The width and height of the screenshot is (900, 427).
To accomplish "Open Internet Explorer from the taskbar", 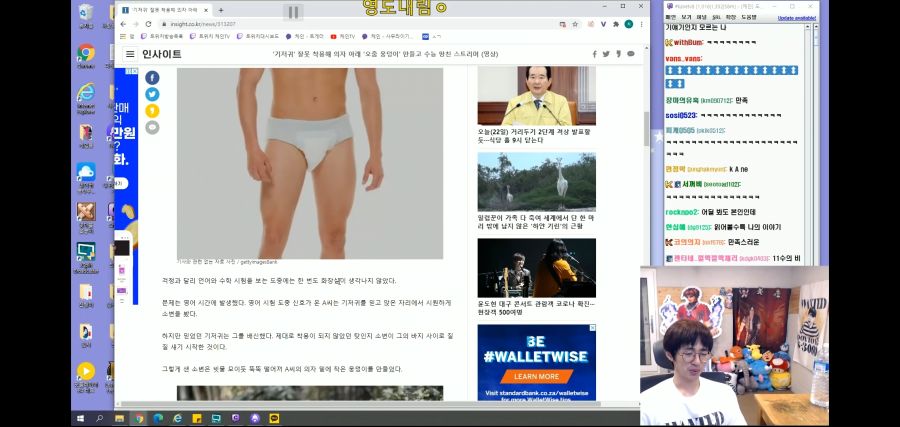I will tap(178, 418).
